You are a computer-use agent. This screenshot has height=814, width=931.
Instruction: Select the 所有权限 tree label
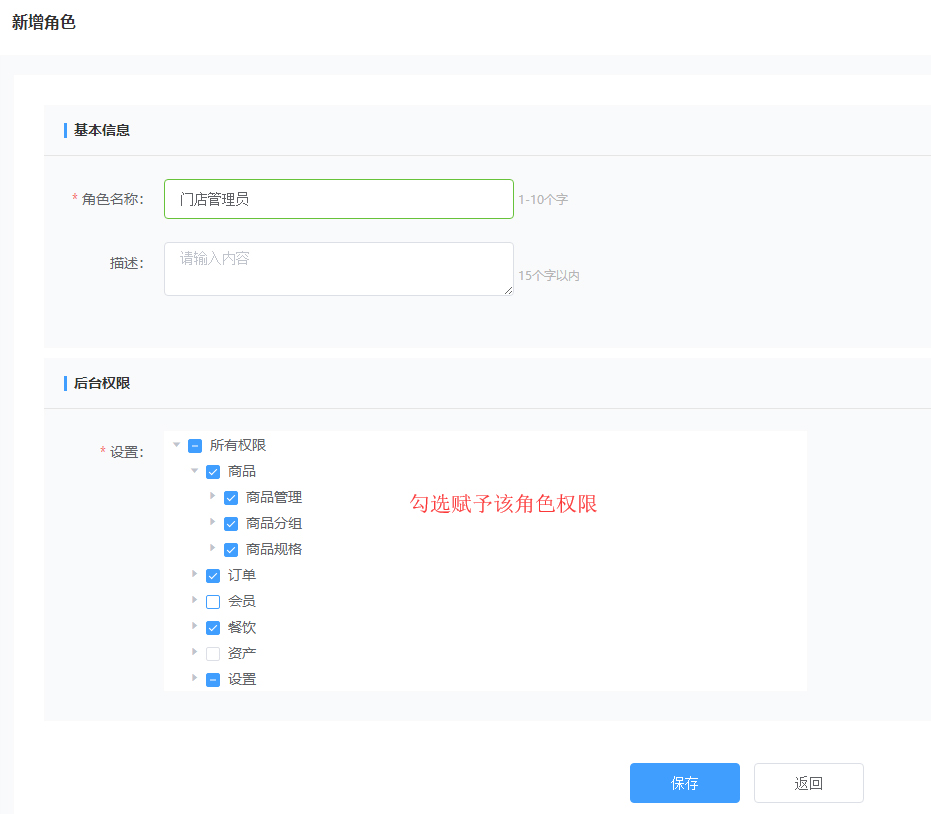238,445
